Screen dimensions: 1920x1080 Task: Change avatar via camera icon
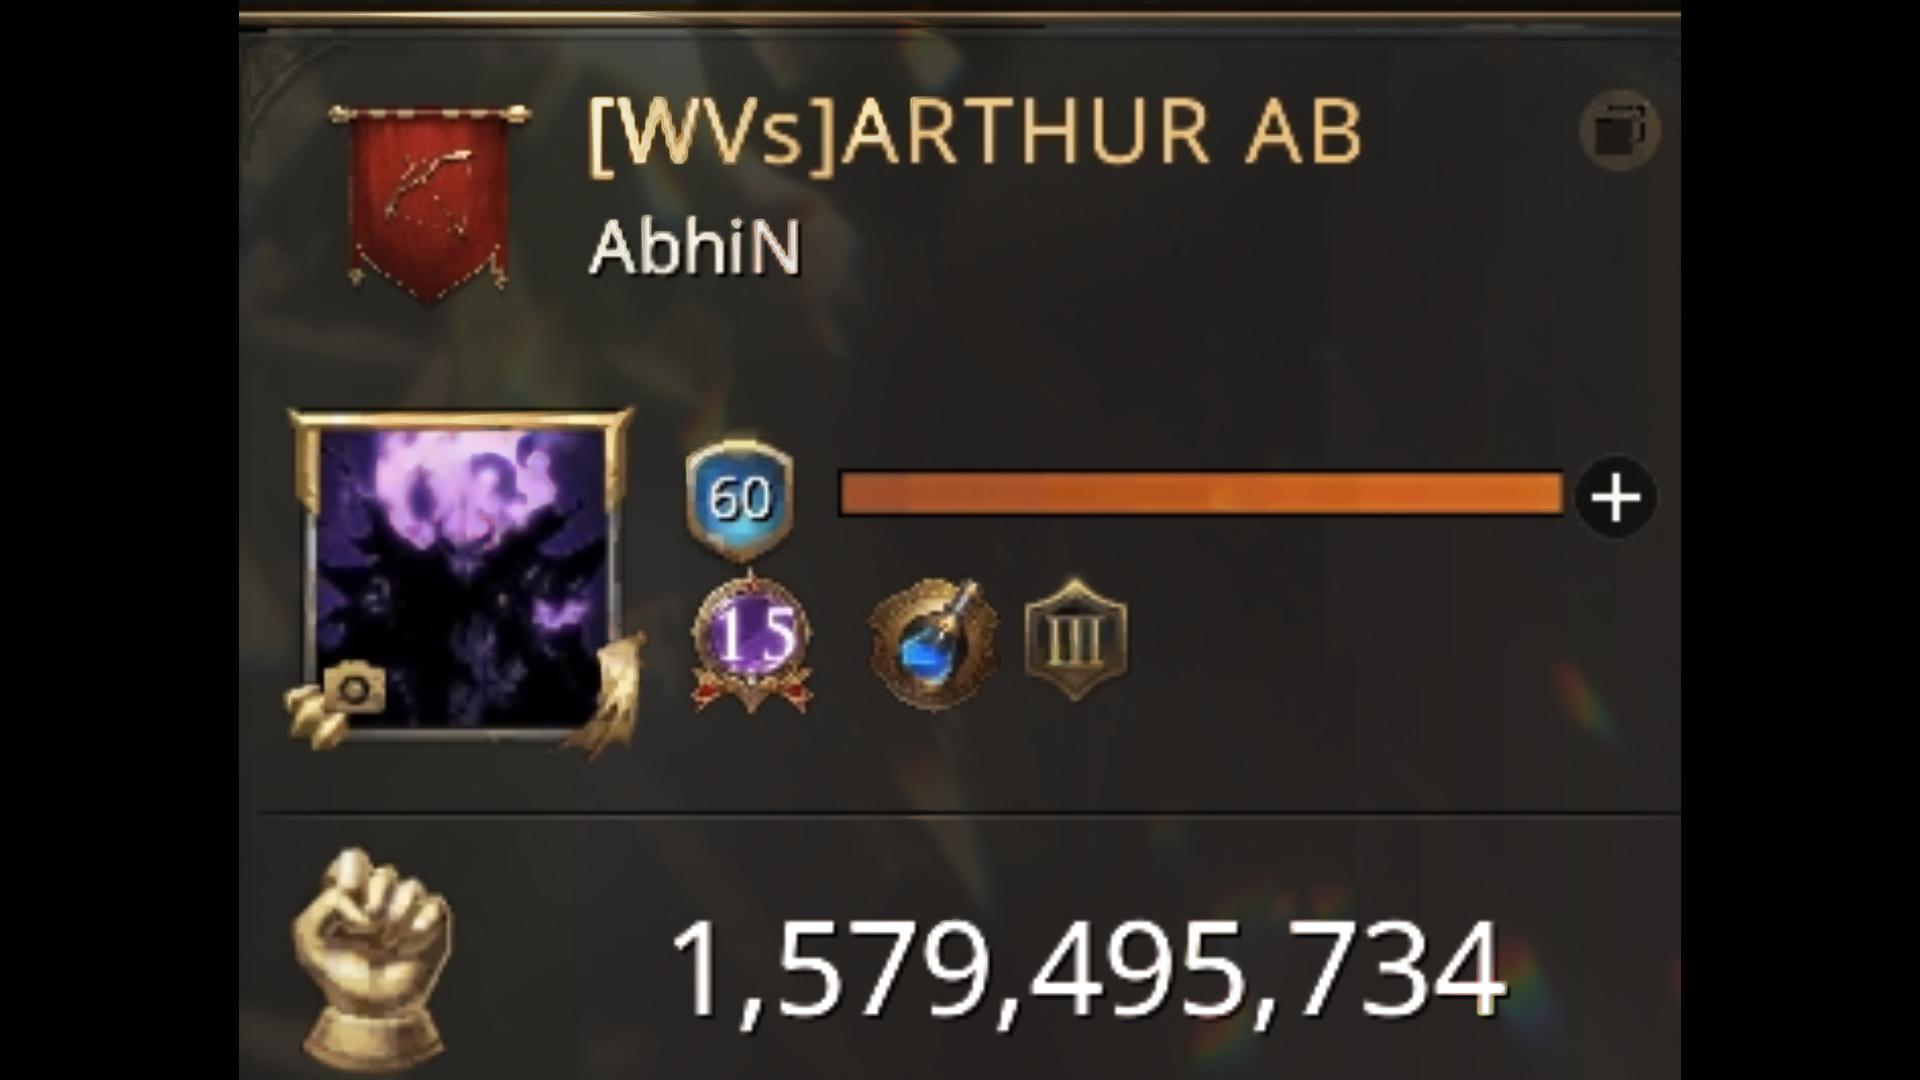pos(355,689)
